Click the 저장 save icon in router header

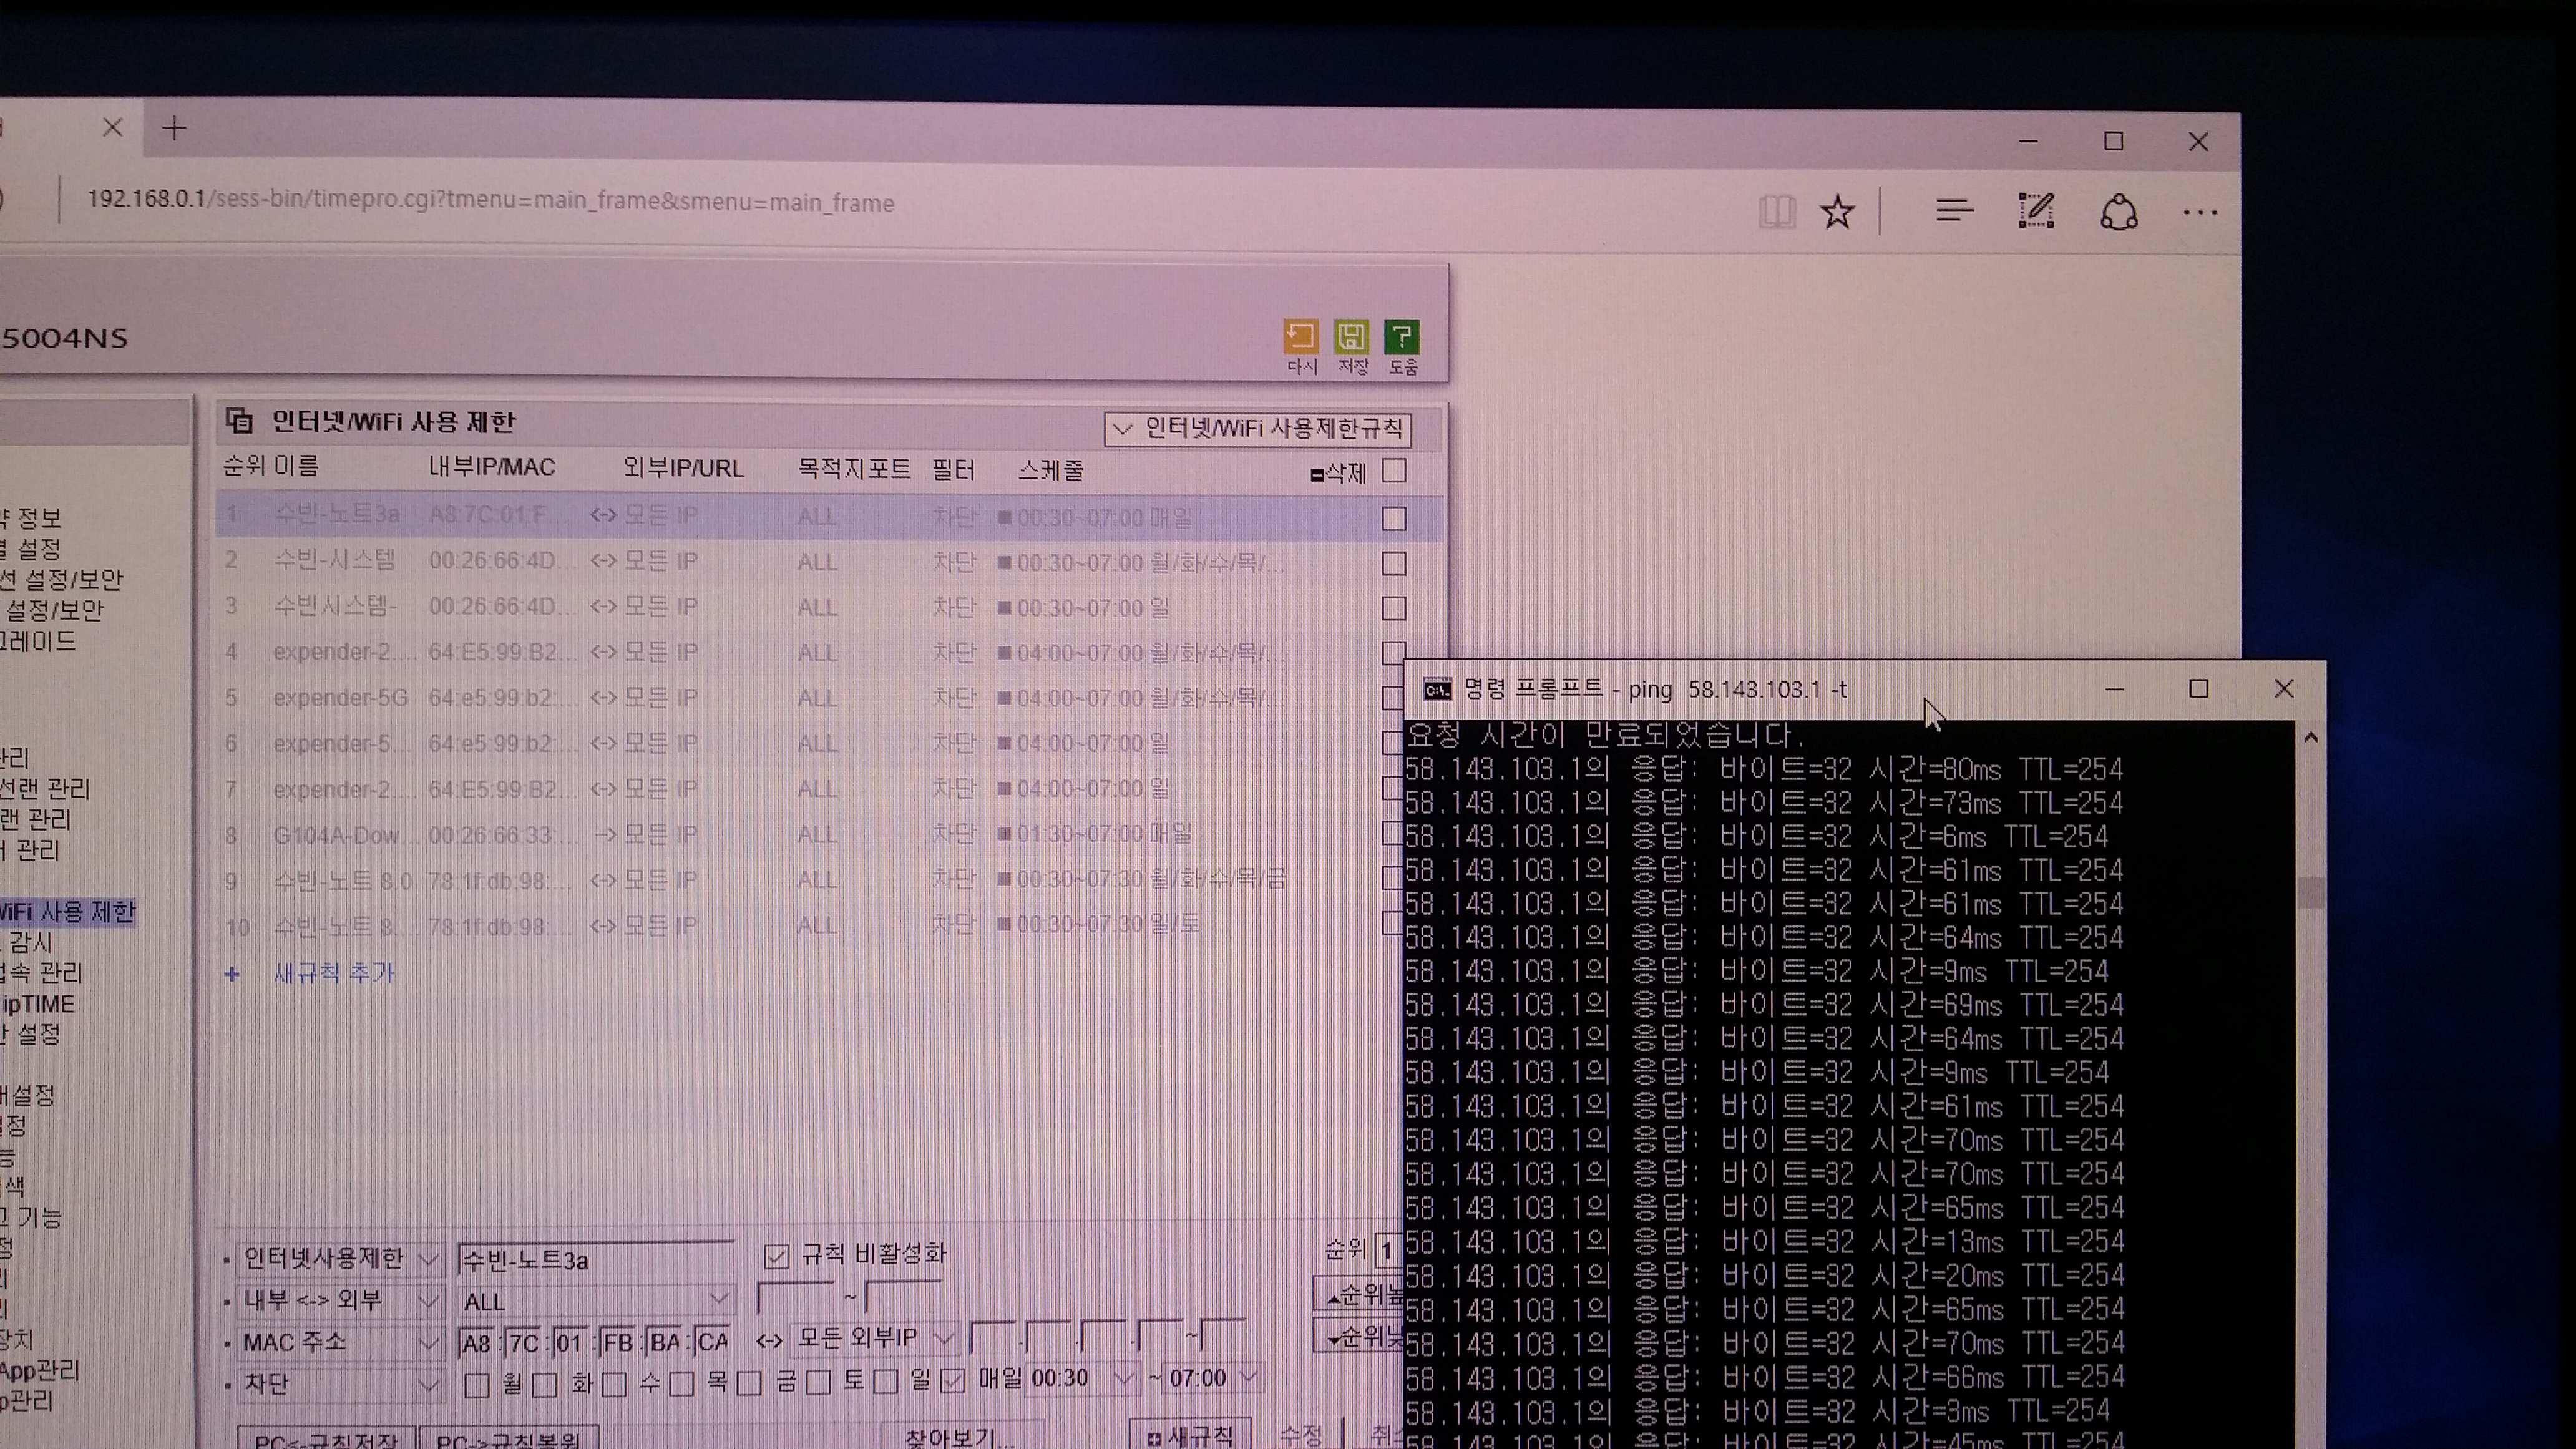point(1351,337)
